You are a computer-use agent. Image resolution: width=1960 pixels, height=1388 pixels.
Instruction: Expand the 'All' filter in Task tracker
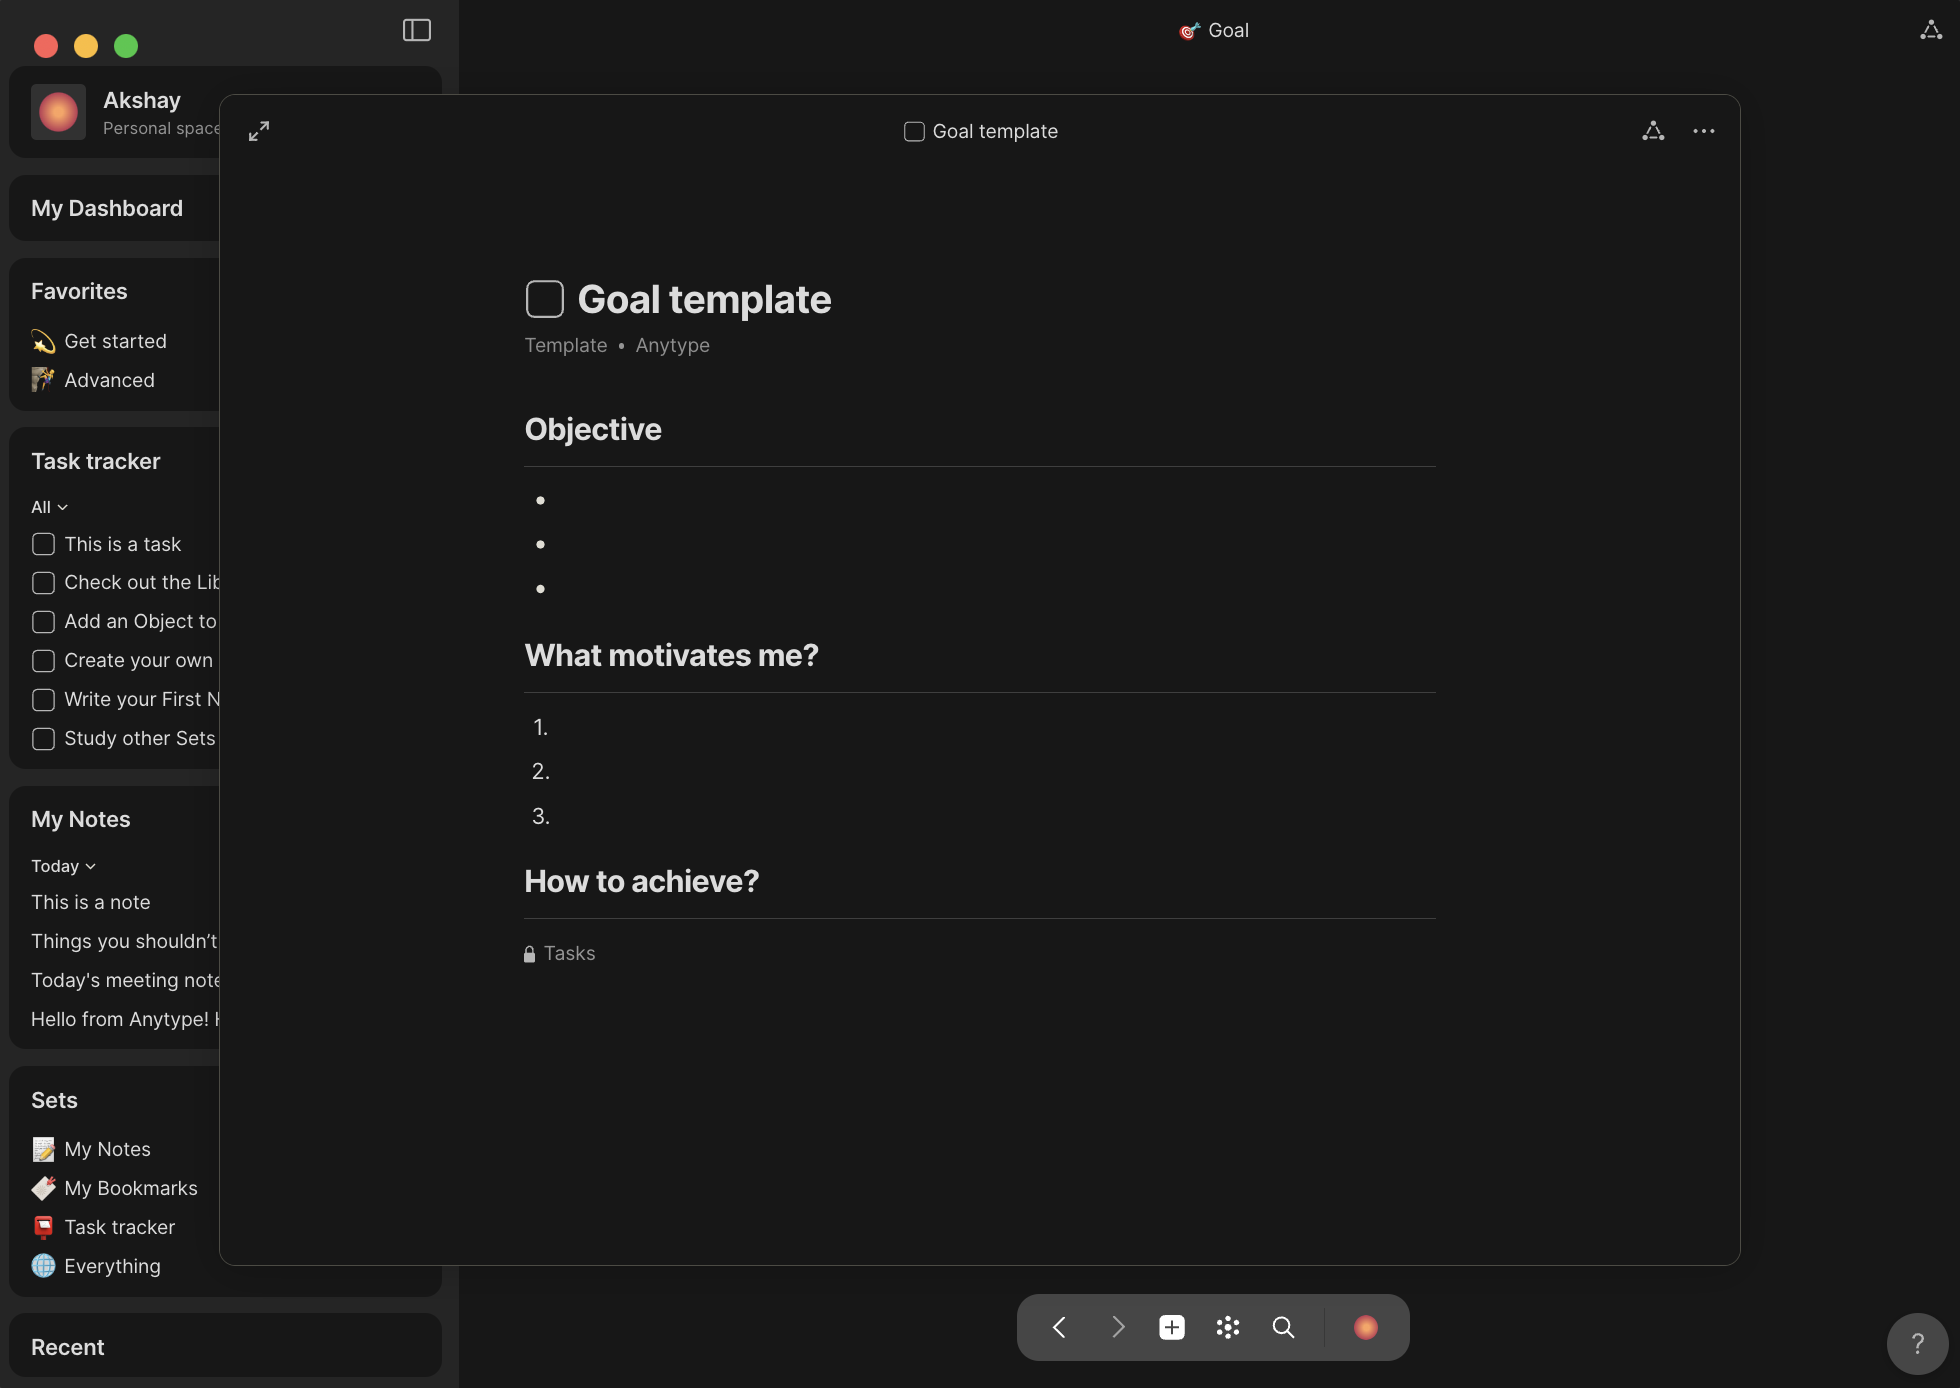pyautogui.click(x=49, y=507)
